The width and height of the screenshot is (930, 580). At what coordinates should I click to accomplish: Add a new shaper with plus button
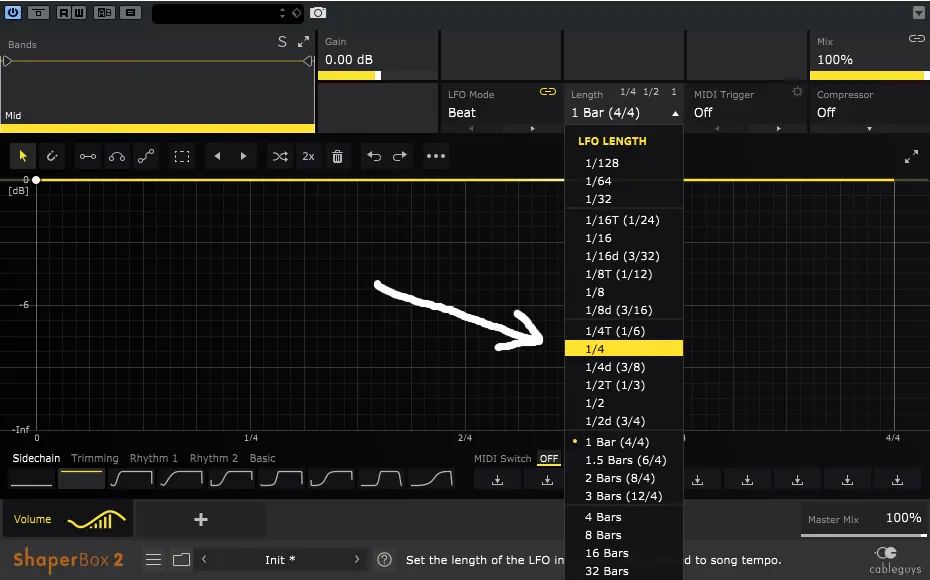(x=200, y=520)
